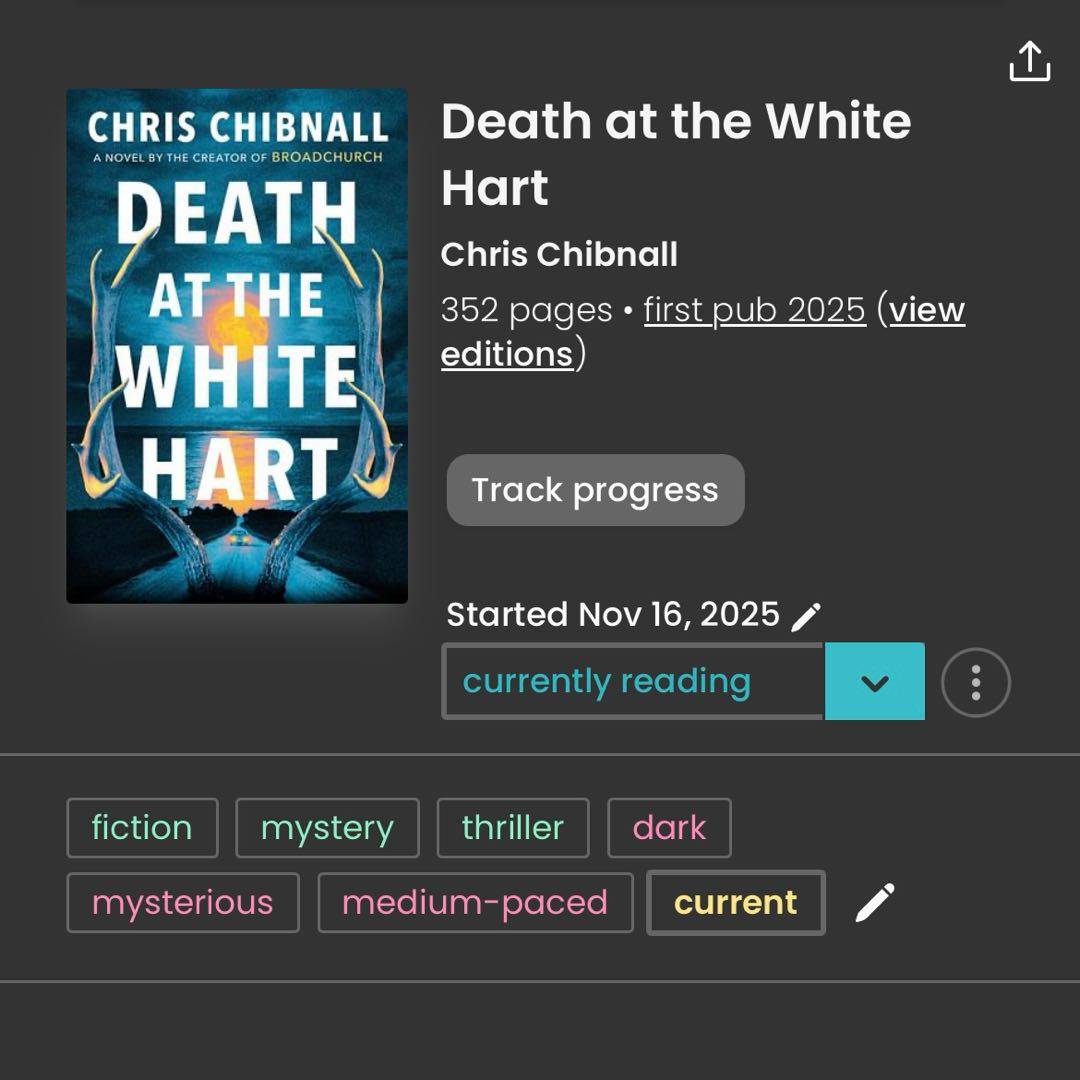Open the Death at the White Hart cover

(237, 346)
